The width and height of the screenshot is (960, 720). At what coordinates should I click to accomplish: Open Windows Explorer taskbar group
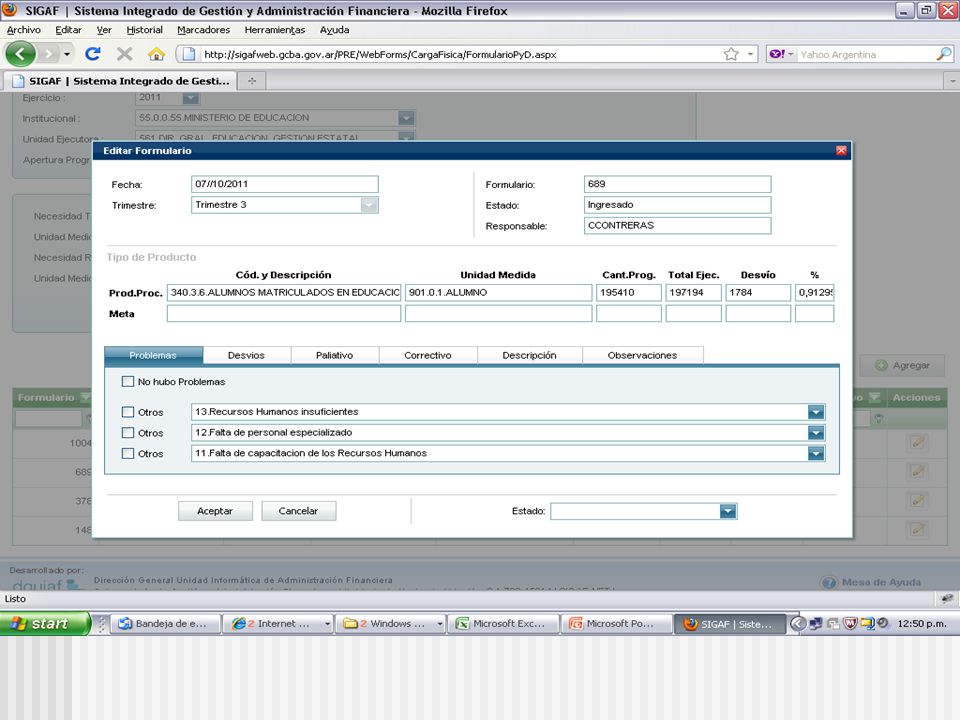391,623
